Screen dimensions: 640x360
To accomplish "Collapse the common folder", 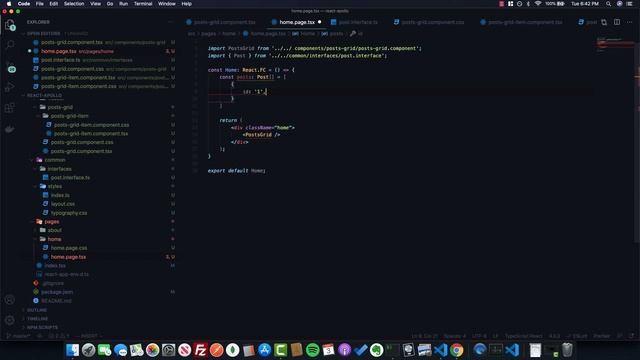I will click(55, 160).
